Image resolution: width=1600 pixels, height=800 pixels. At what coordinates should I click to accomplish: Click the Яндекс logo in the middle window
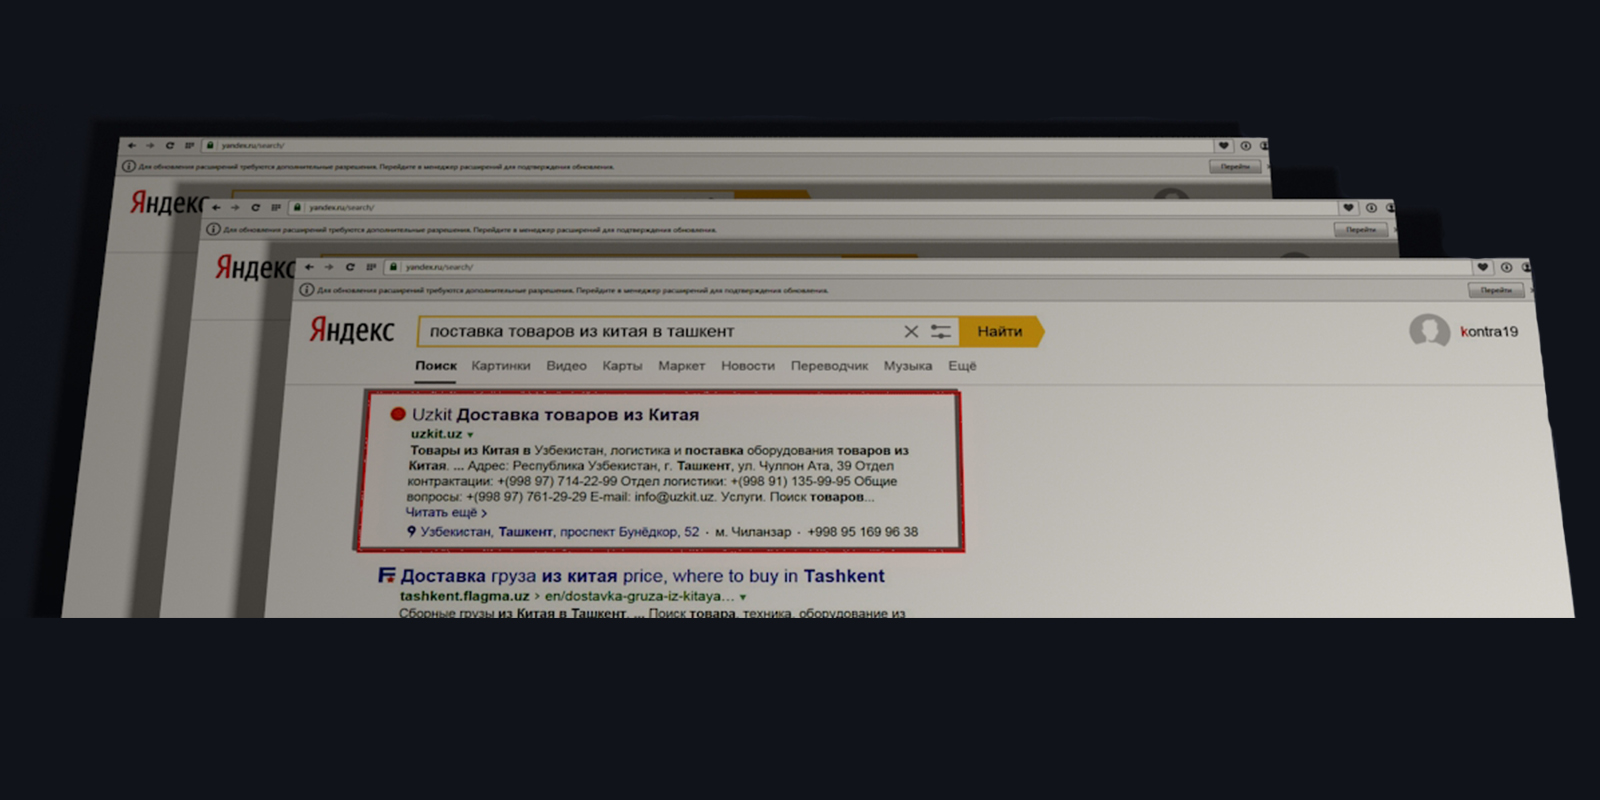click(255, 267)
